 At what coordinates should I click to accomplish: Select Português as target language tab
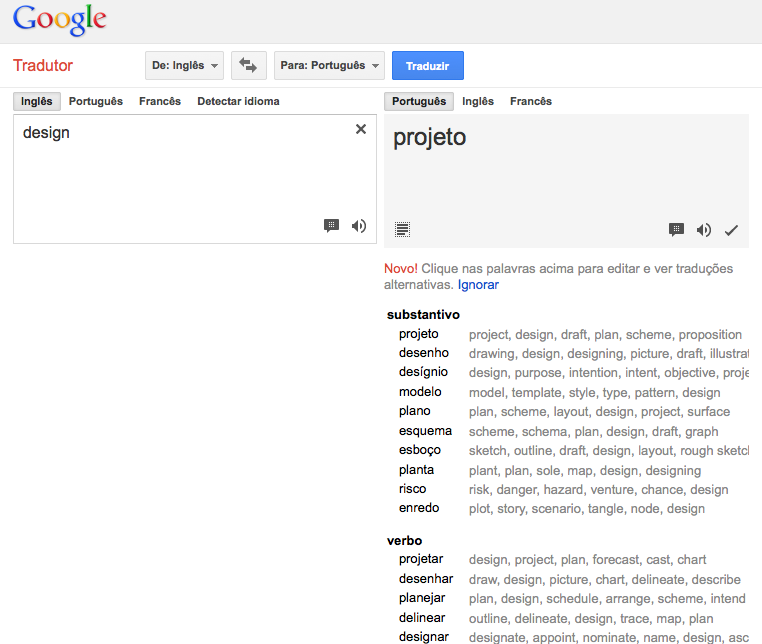point(419,101)
